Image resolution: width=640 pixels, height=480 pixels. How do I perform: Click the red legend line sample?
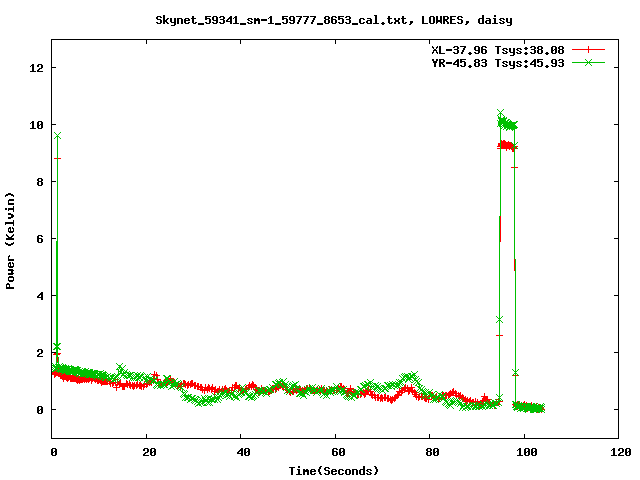[x=588, y=50]
